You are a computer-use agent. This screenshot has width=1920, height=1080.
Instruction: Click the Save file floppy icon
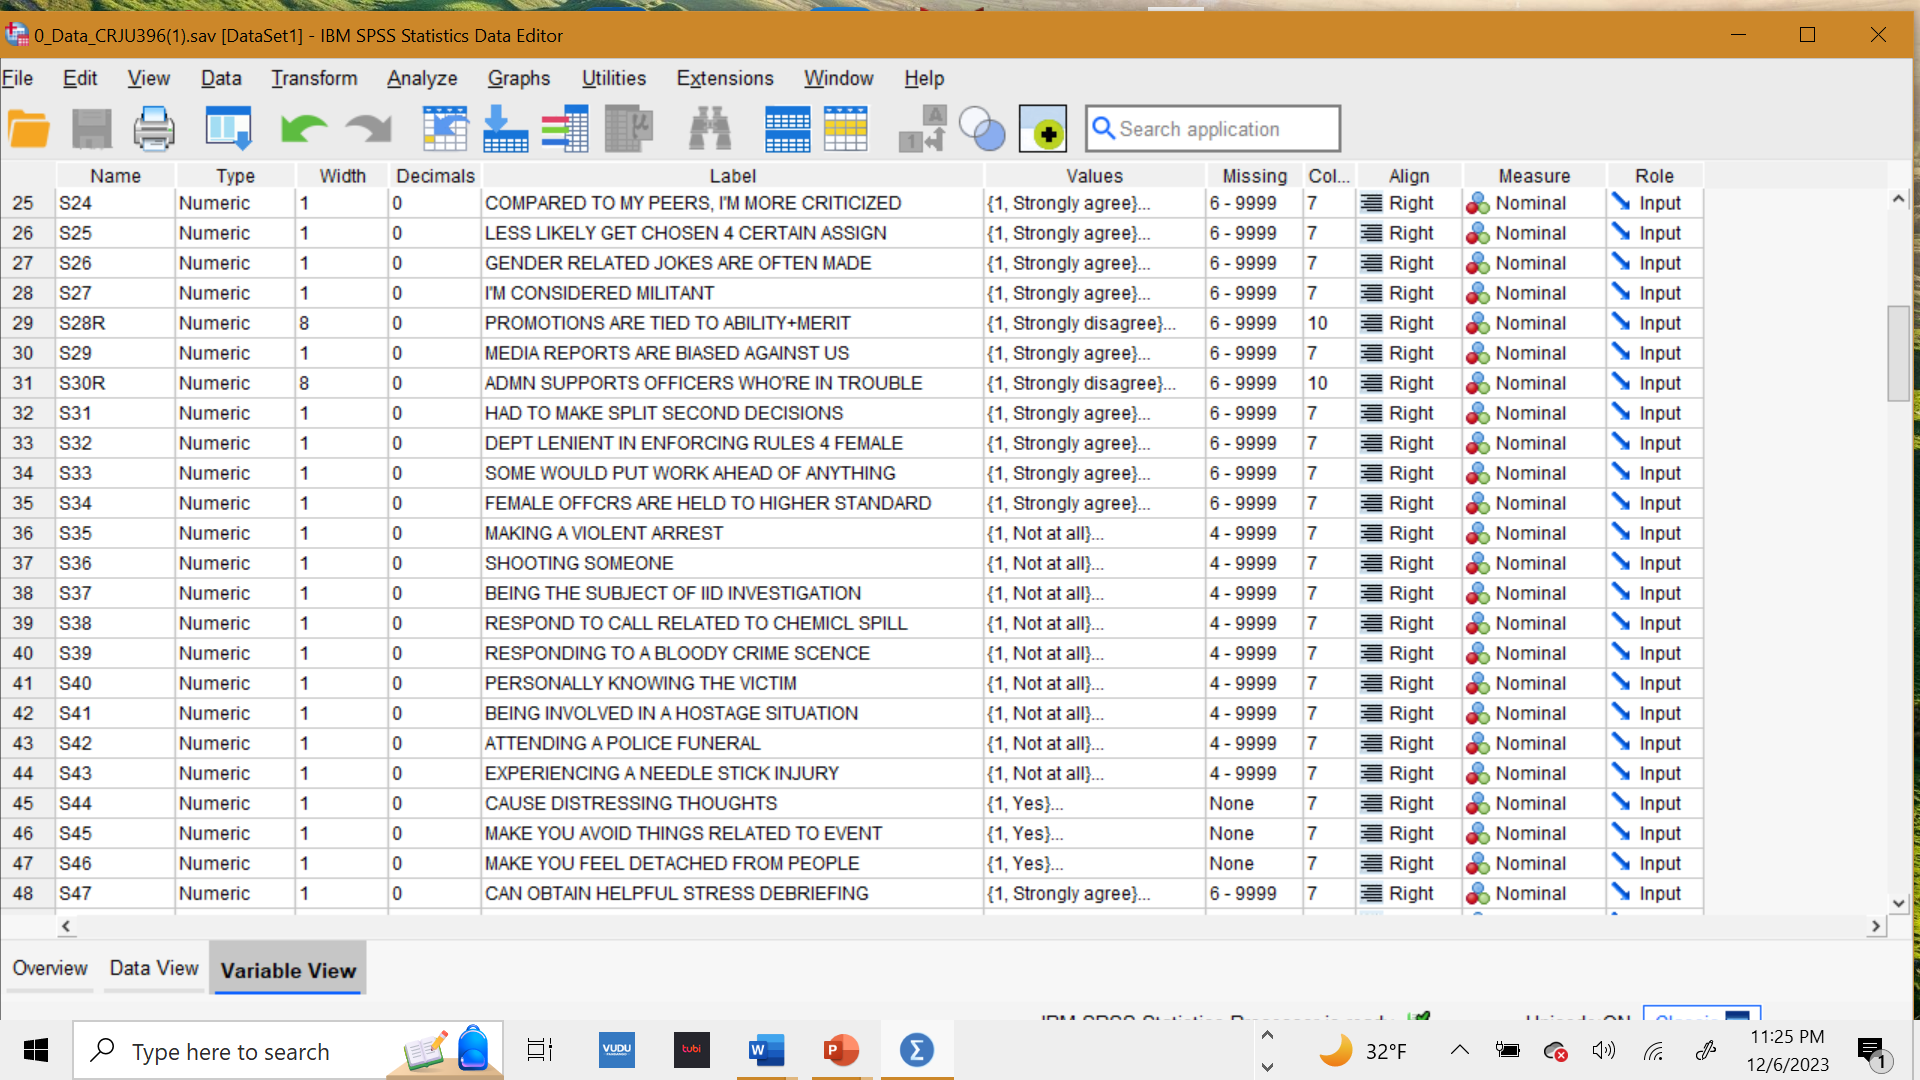(92, 129)
